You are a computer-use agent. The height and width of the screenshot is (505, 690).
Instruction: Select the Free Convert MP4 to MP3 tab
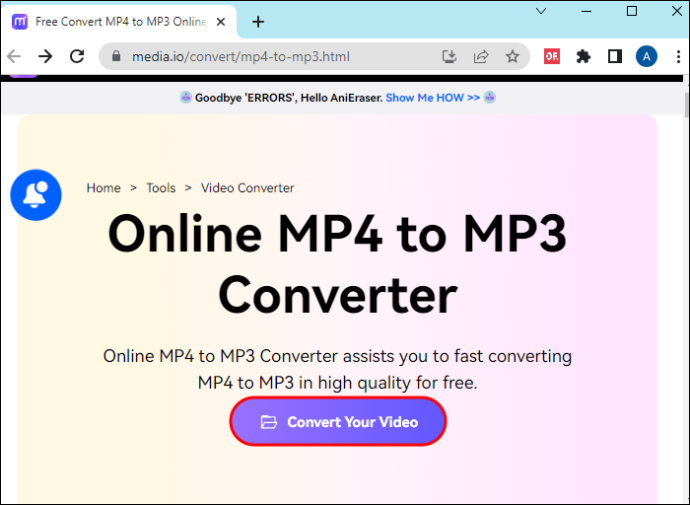[119, 22]
